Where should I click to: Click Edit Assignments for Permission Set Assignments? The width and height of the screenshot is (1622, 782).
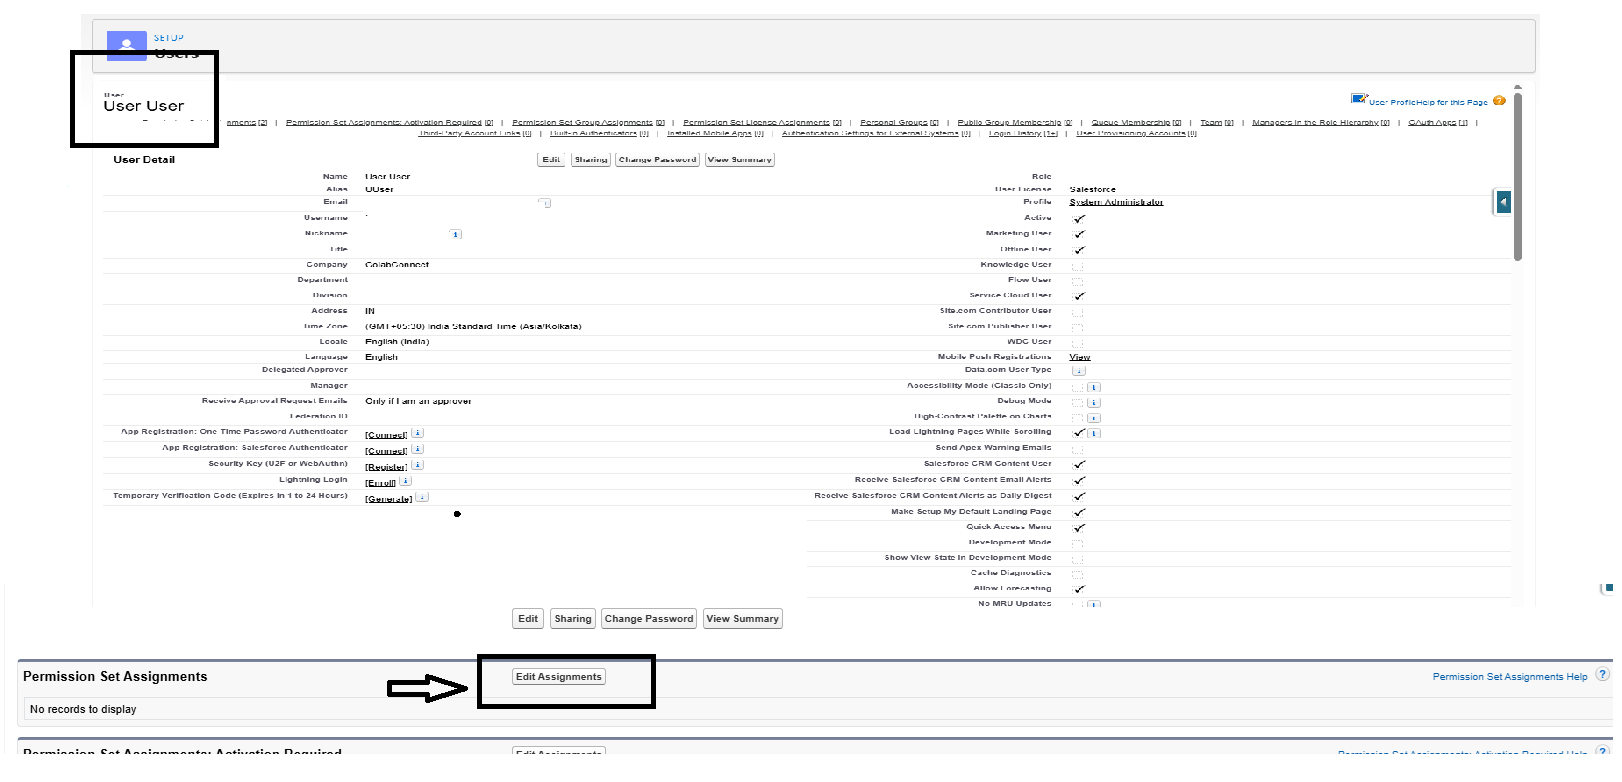coord(559,677)
